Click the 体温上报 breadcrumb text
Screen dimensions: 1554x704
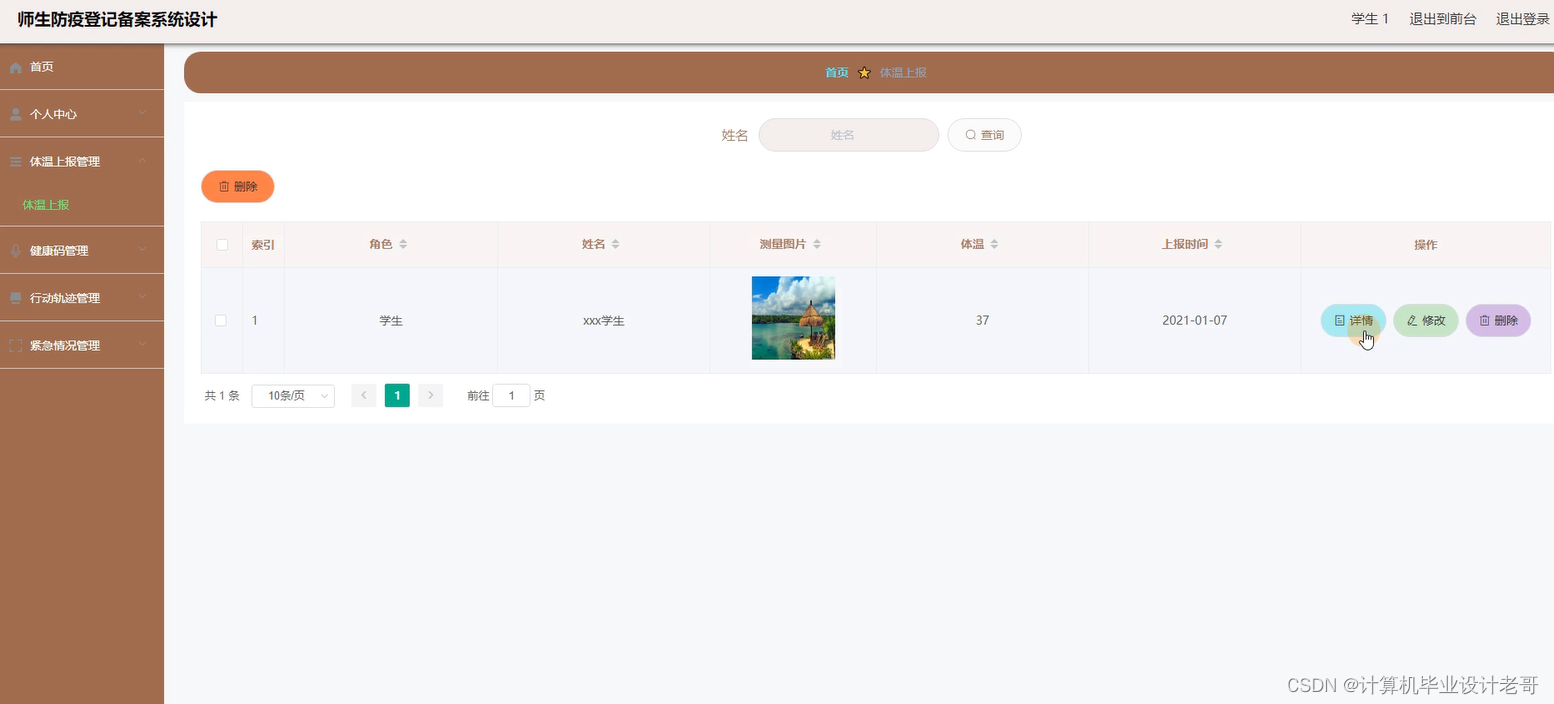point(903,73)
